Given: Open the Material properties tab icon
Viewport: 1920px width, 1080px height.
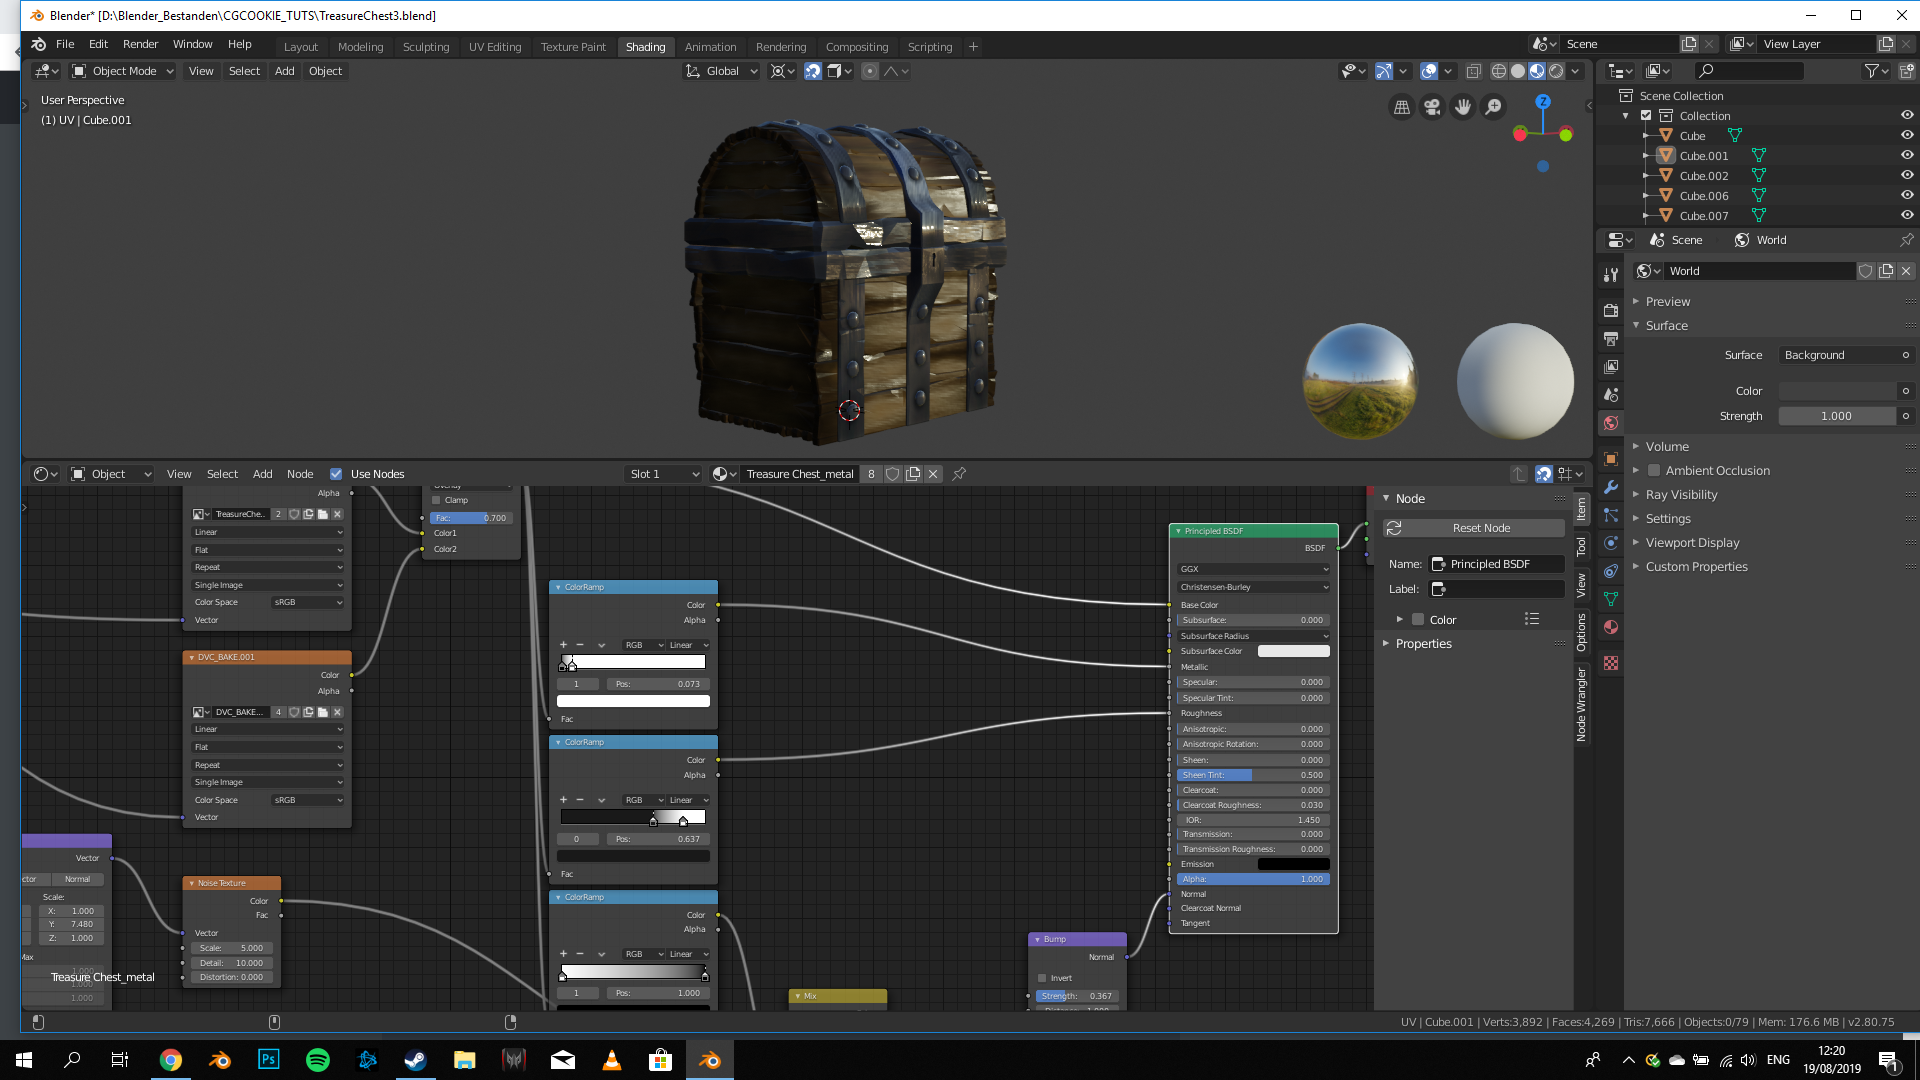Looking at the screenshot, I should [x=1611, y=627].
